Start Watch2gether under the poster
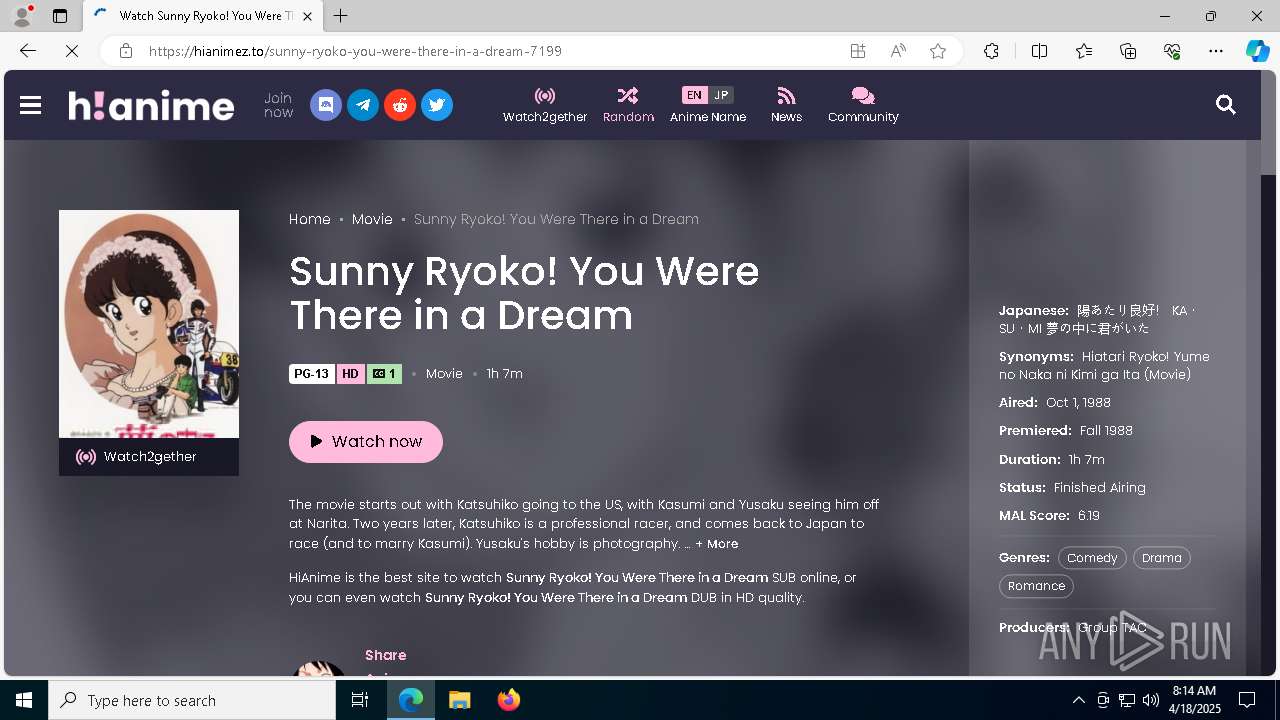Screen dimensions: 1280x720 pyautogui.click(x=149, y=457)
